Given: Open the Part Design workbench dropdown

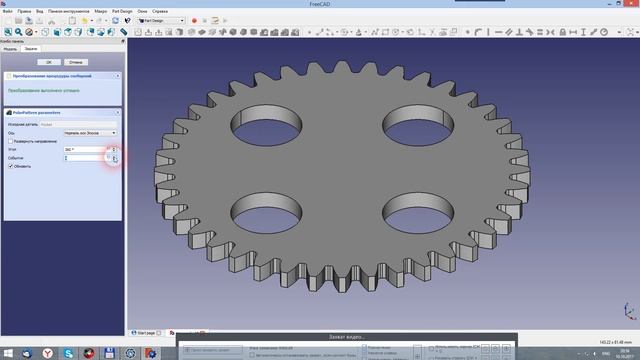Looking at the screenshot, I should 161,20.
